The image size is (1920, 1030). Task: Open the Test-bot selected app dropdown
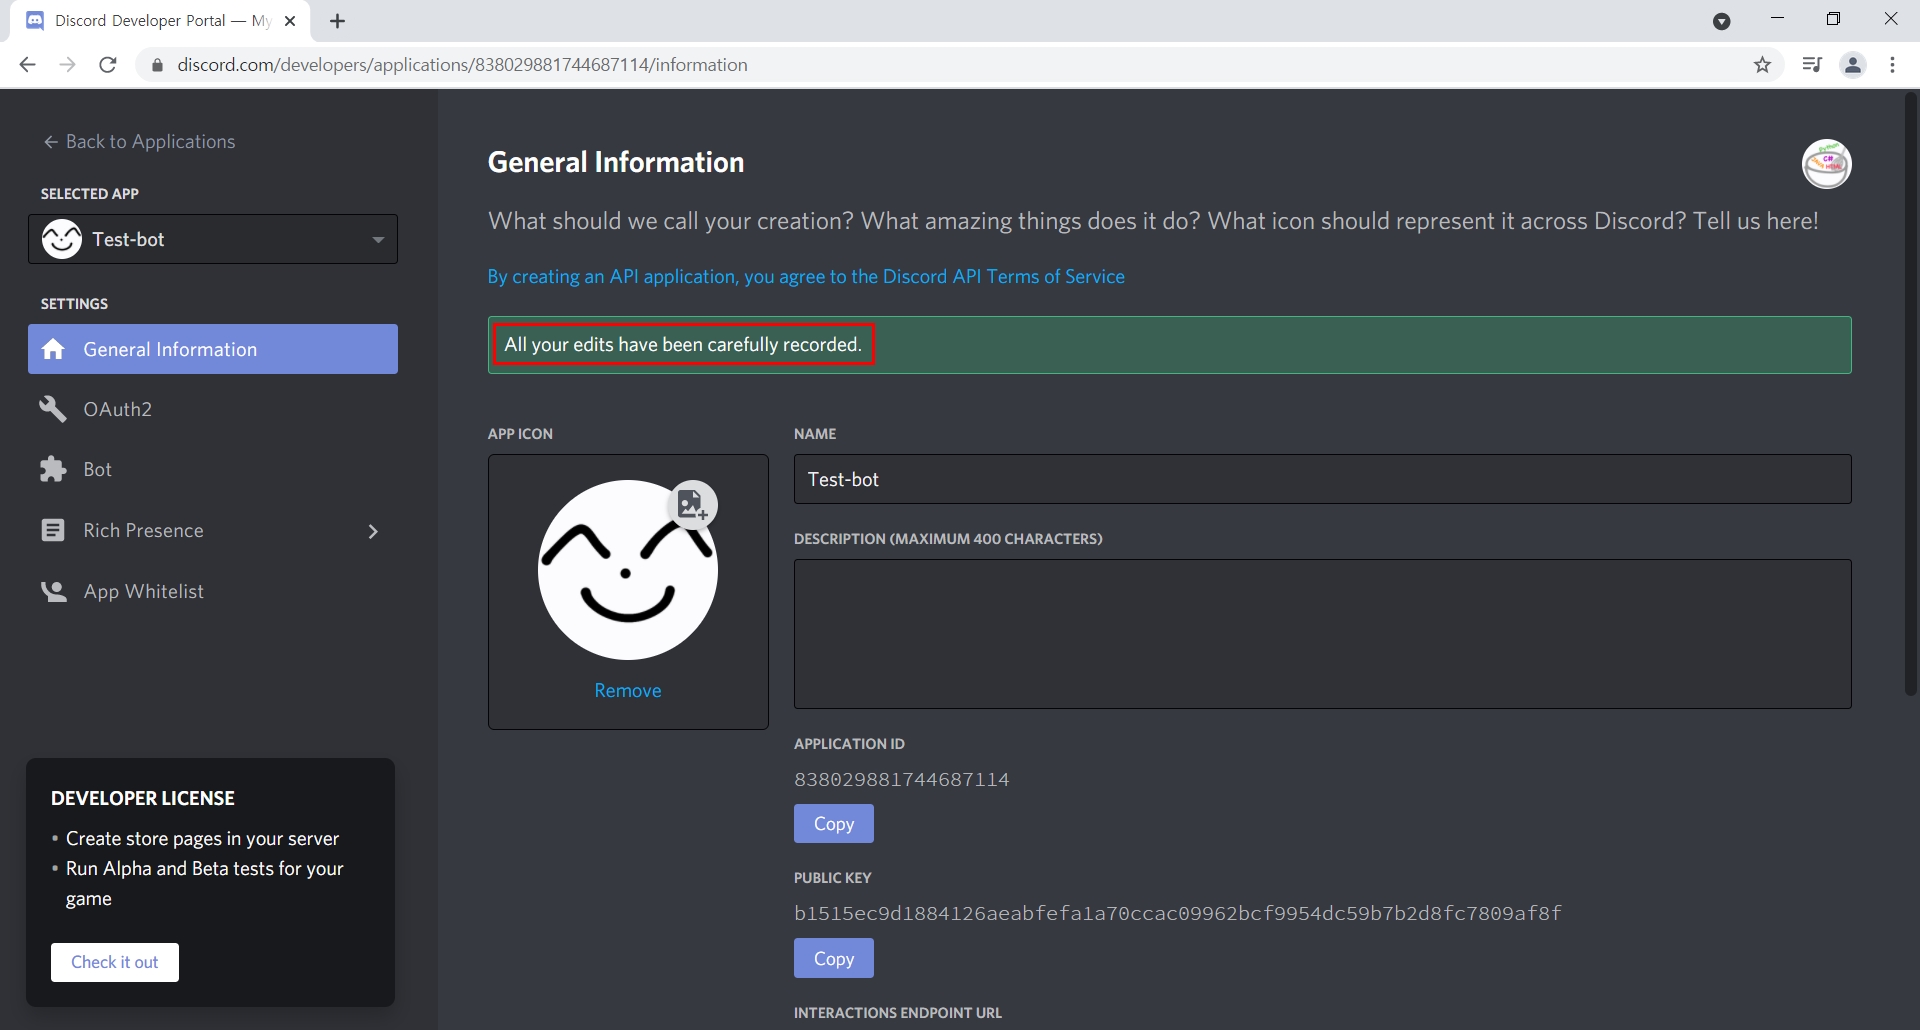(213, 239)
